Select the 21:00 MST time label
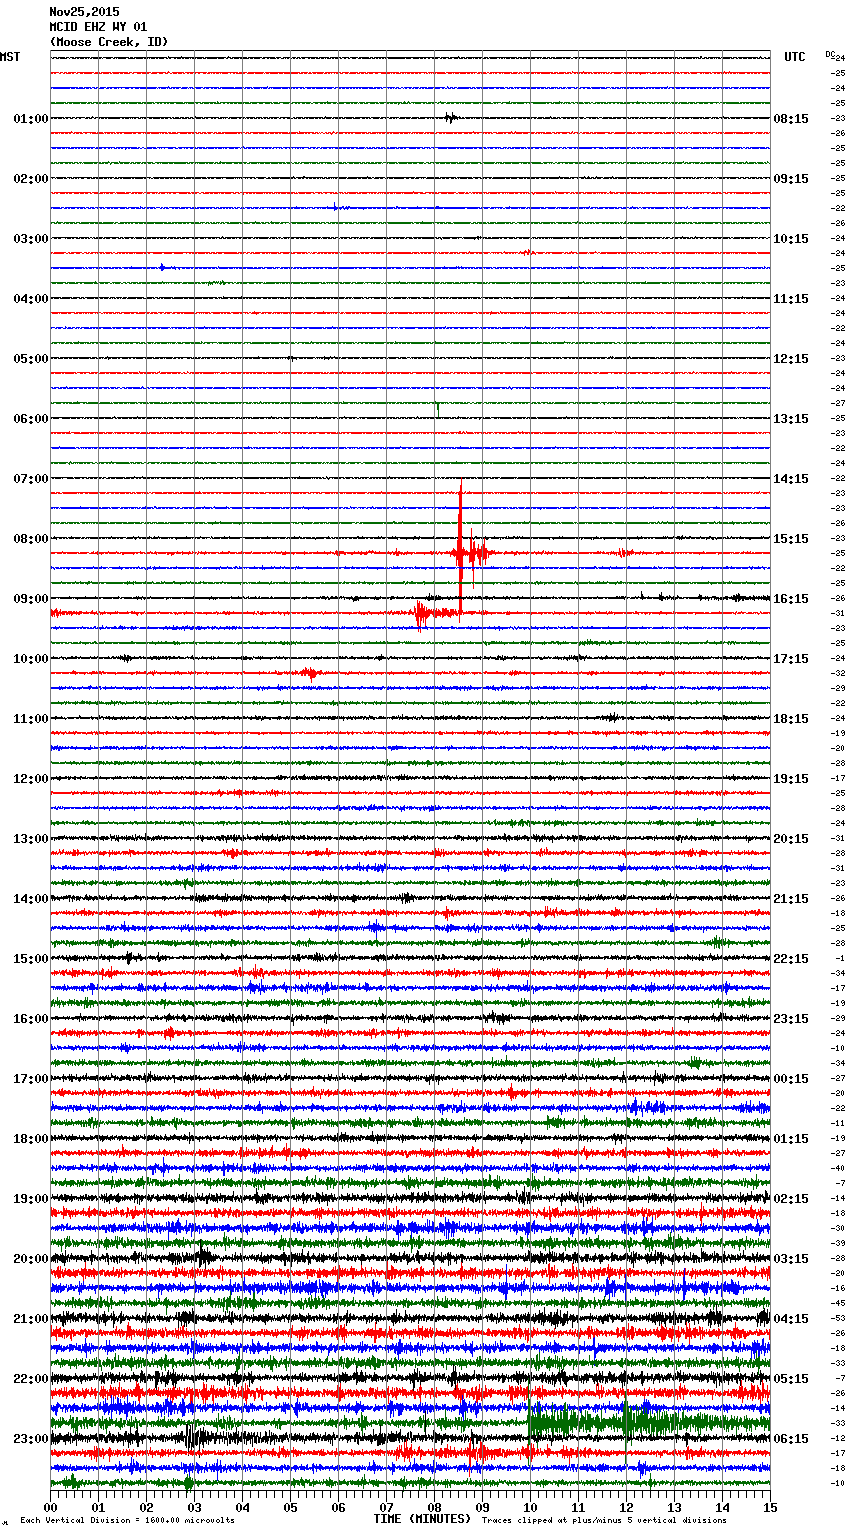This screenshot has width=850, height=1534. (x=31, y=1319)
